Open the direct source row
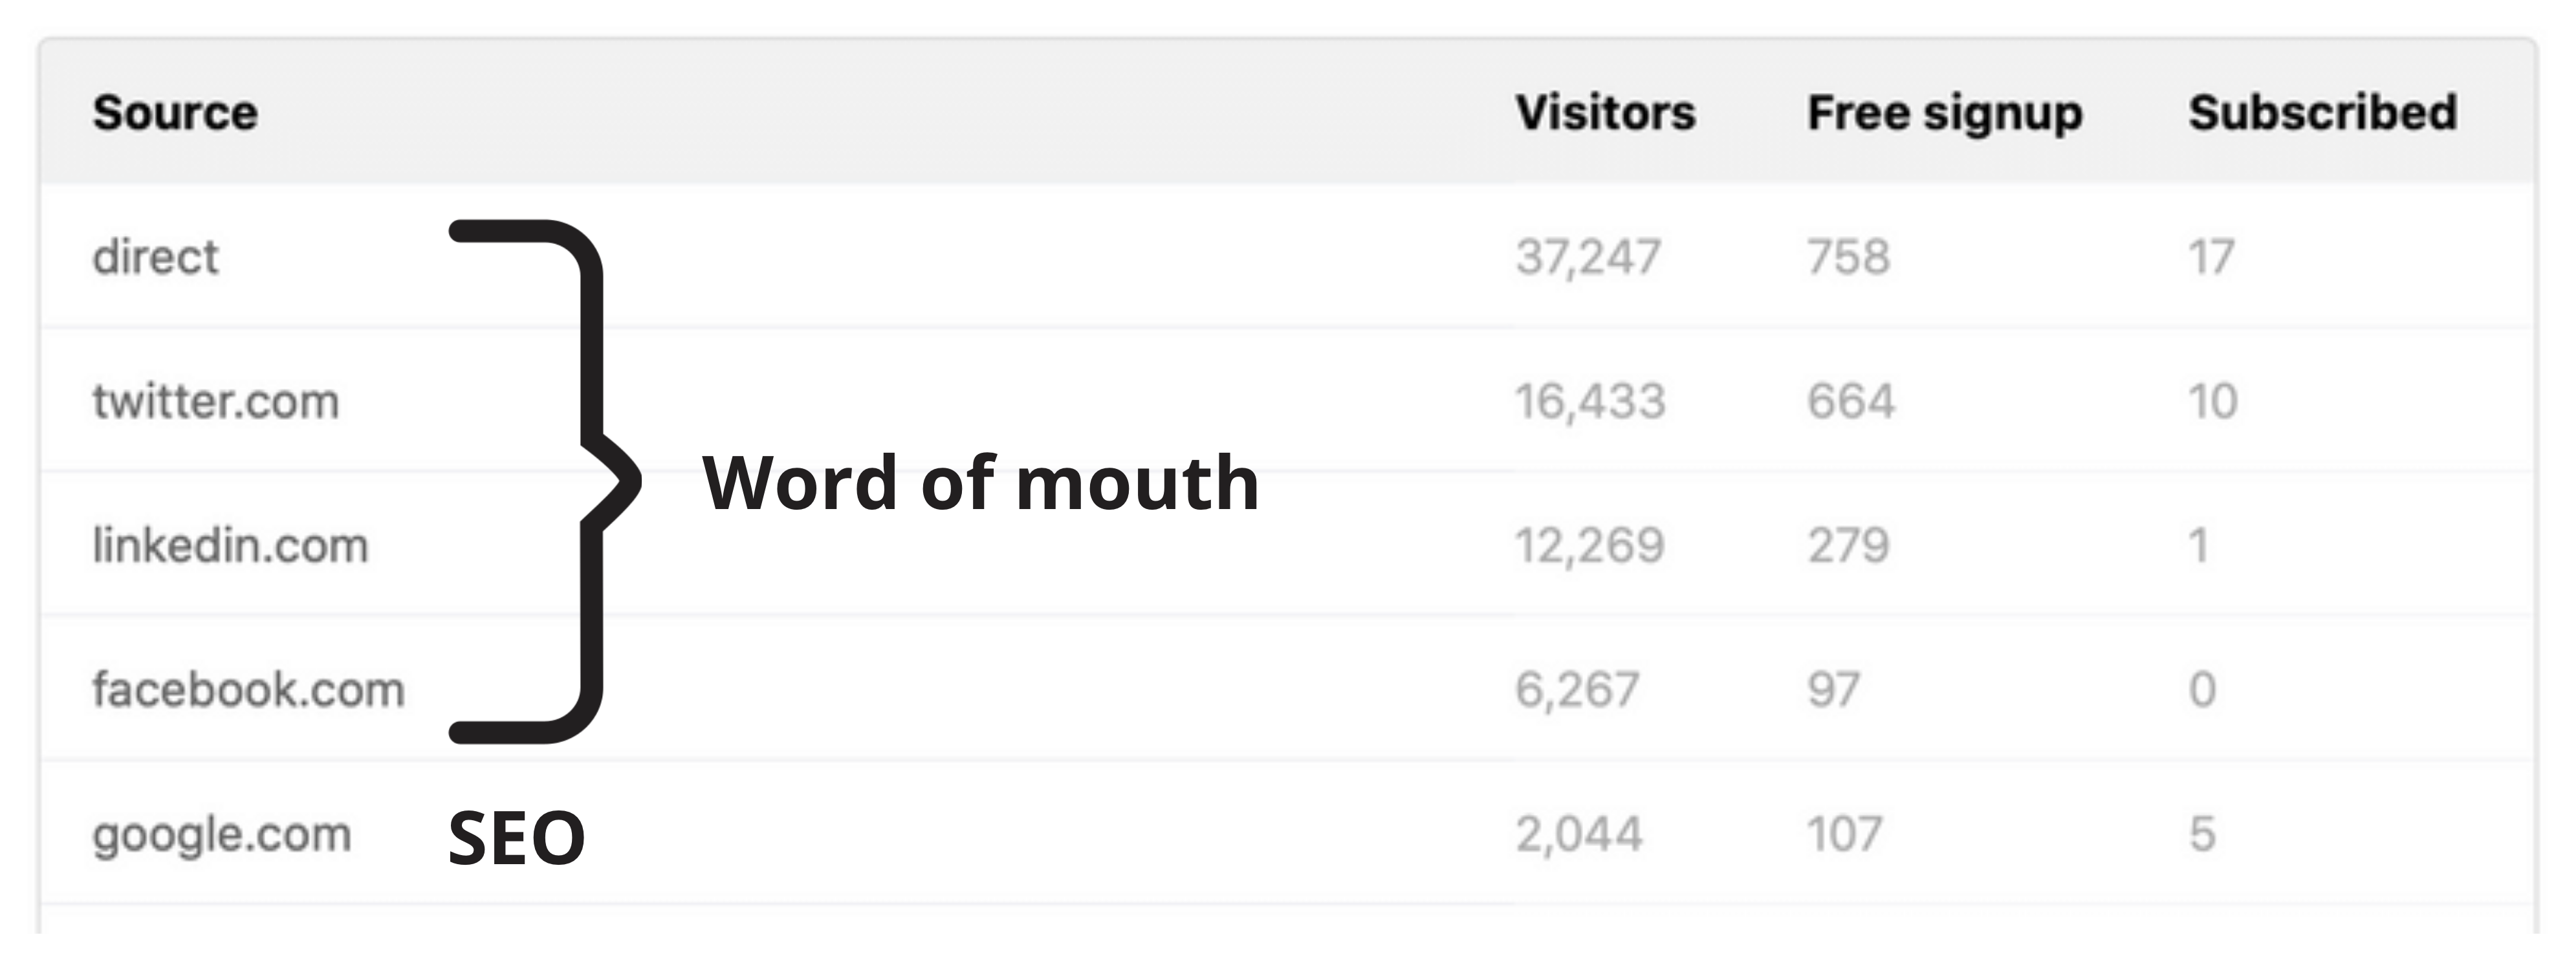The image size is (2576, 978). [x=1288, y=257]
